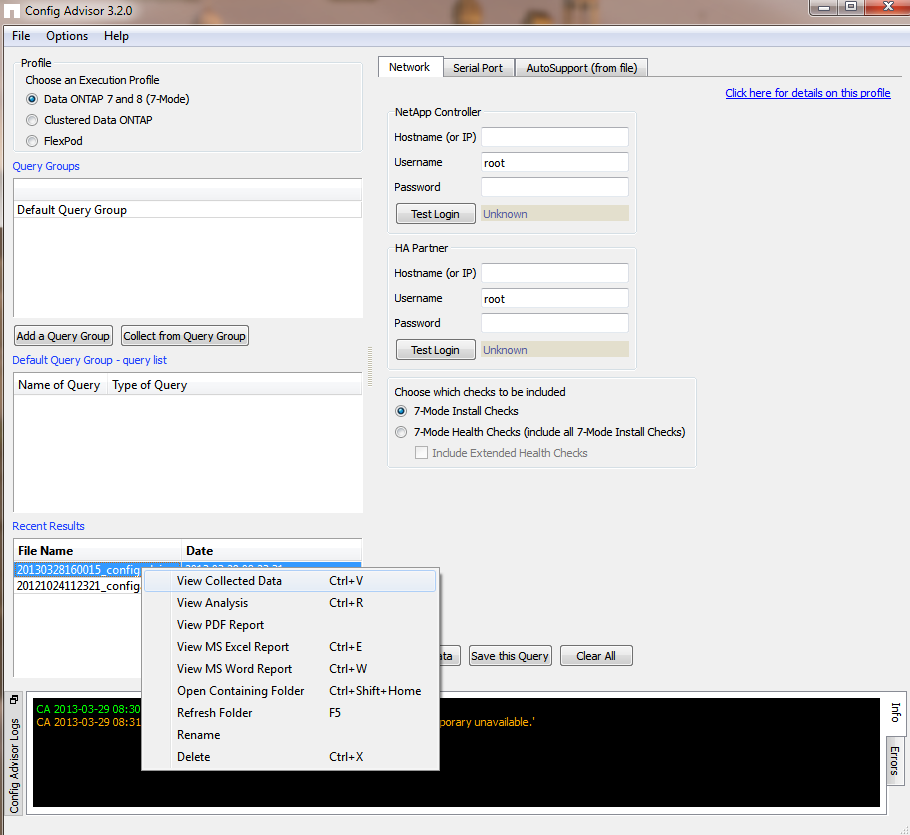Choose Open Containing Folder entry
910x835 pixels.
tap(290, 691)
